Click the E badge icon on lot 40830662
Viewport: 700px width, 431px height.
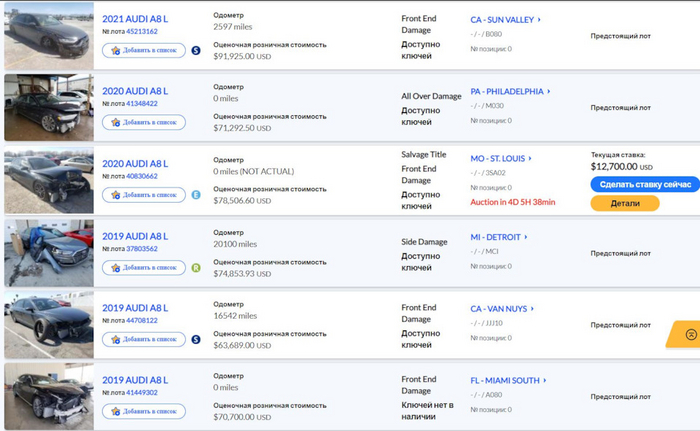click(x=196, y=194)
